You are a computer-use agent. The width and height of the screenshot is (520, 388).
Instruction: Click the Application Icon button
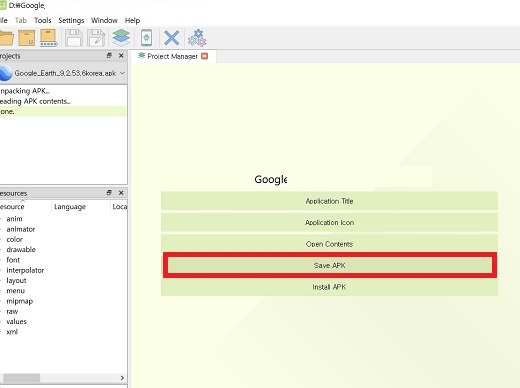tap(329, 222)
